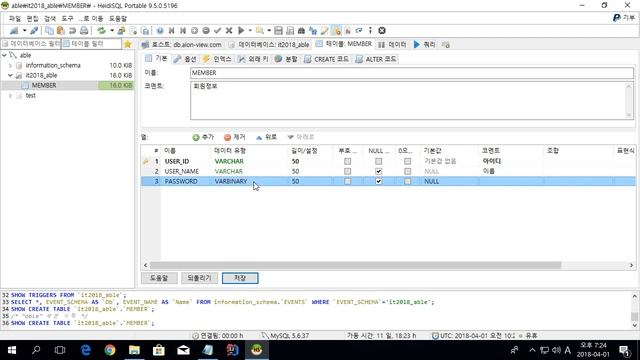640x360 pixels.
Task: Switch to the ALTER 코드 tab
Action: point(376,59)
